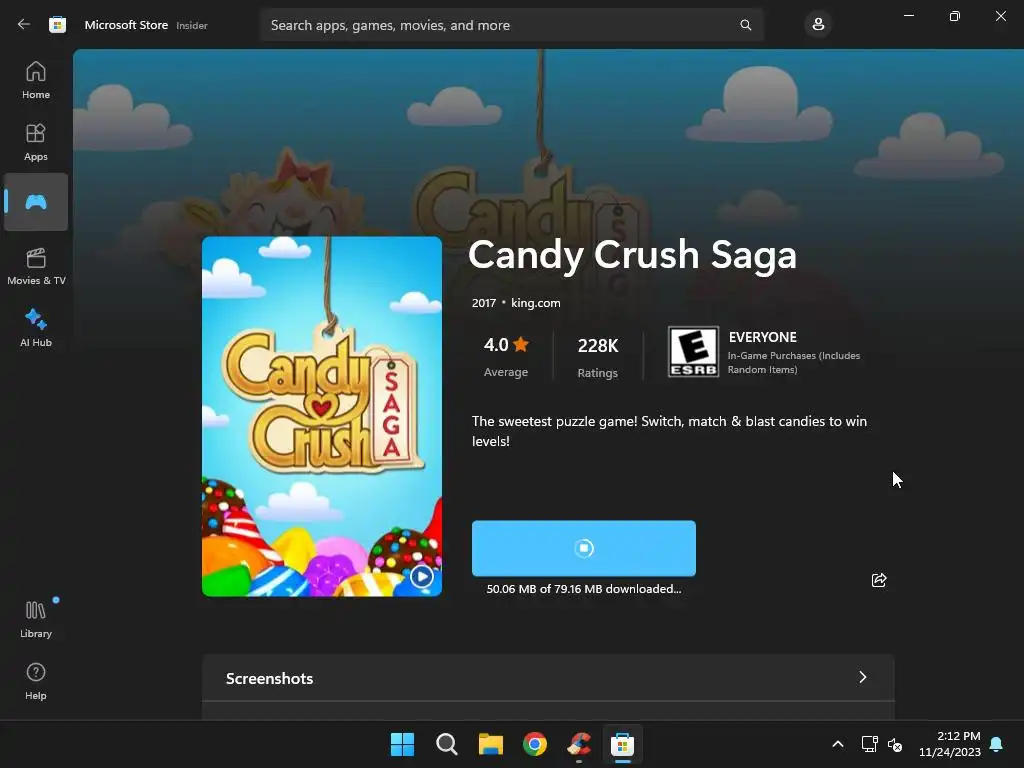1024x768 pixels.
Task: Open notifications bell icon
Action: pos(996,744)
